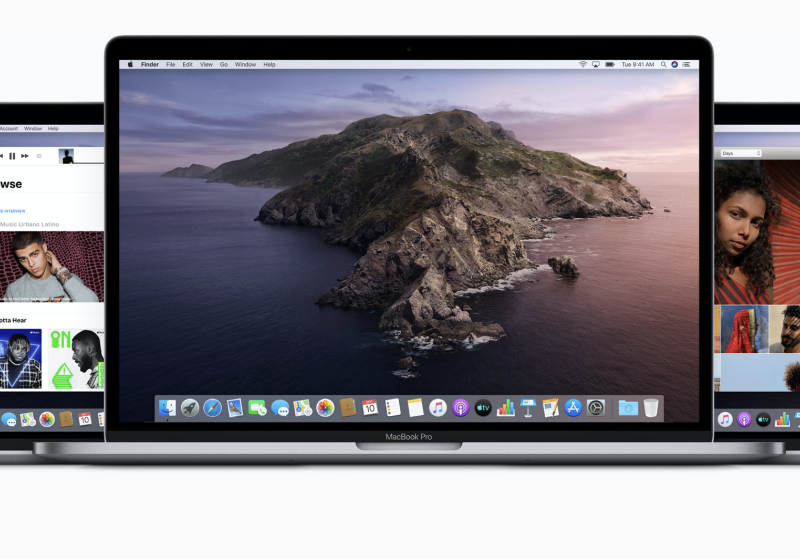Image resolution: width=800 pixels, height=560 pixels.
Task: Open Notification Center list icon
Action: [687, 64]
